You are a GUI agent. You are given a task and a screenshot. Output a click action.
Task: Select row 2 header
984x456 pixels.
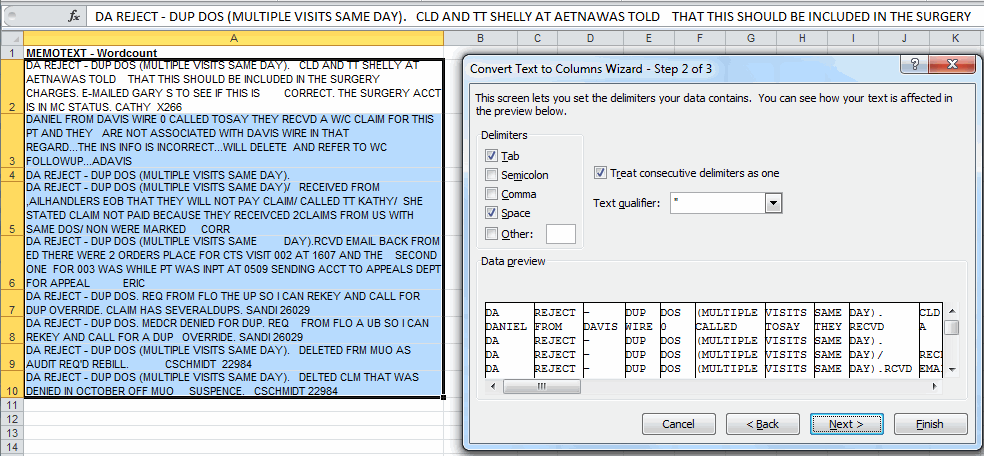pyautogui.click(x=12, y=87)
